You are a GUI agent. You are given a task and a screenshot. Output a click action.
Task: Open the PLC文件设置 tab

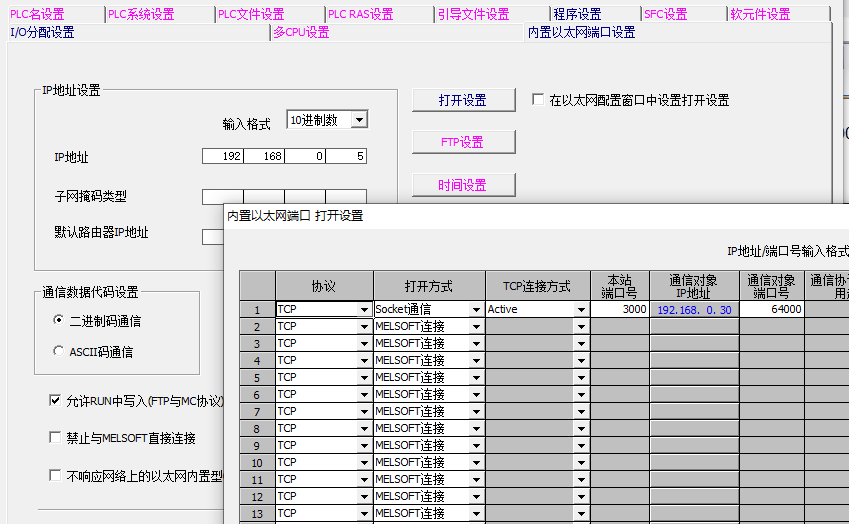[x=251, y=14]
